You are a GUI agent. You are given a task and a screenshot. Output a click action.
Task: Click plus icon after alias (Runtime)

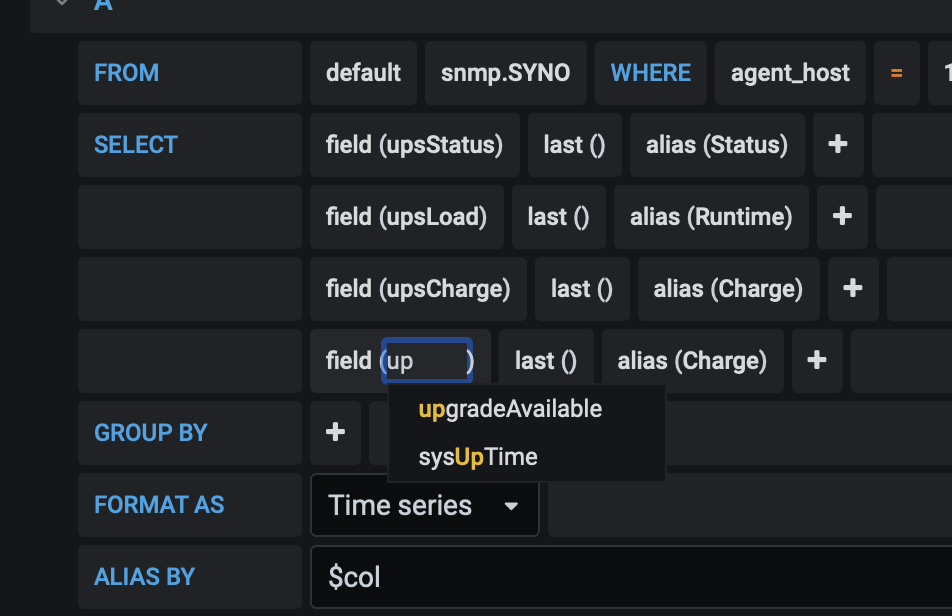tap(842, 217)
